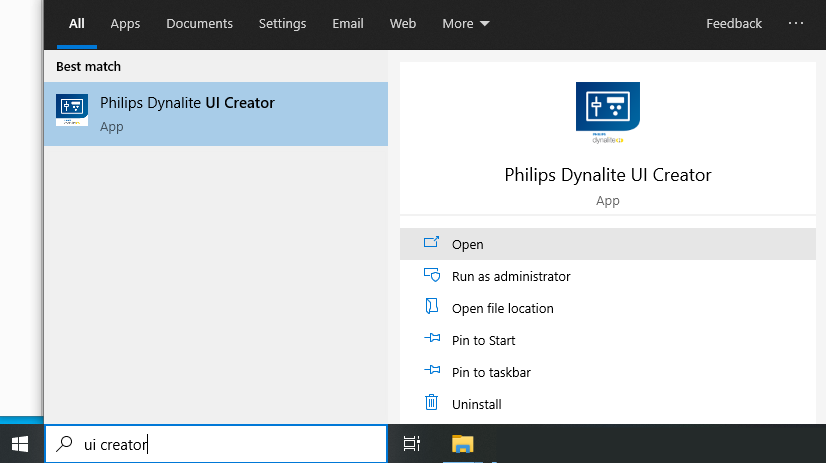Open the three-dots options menu
The height and width of the screenshot is (463, 826).
(x=796, y=23)
